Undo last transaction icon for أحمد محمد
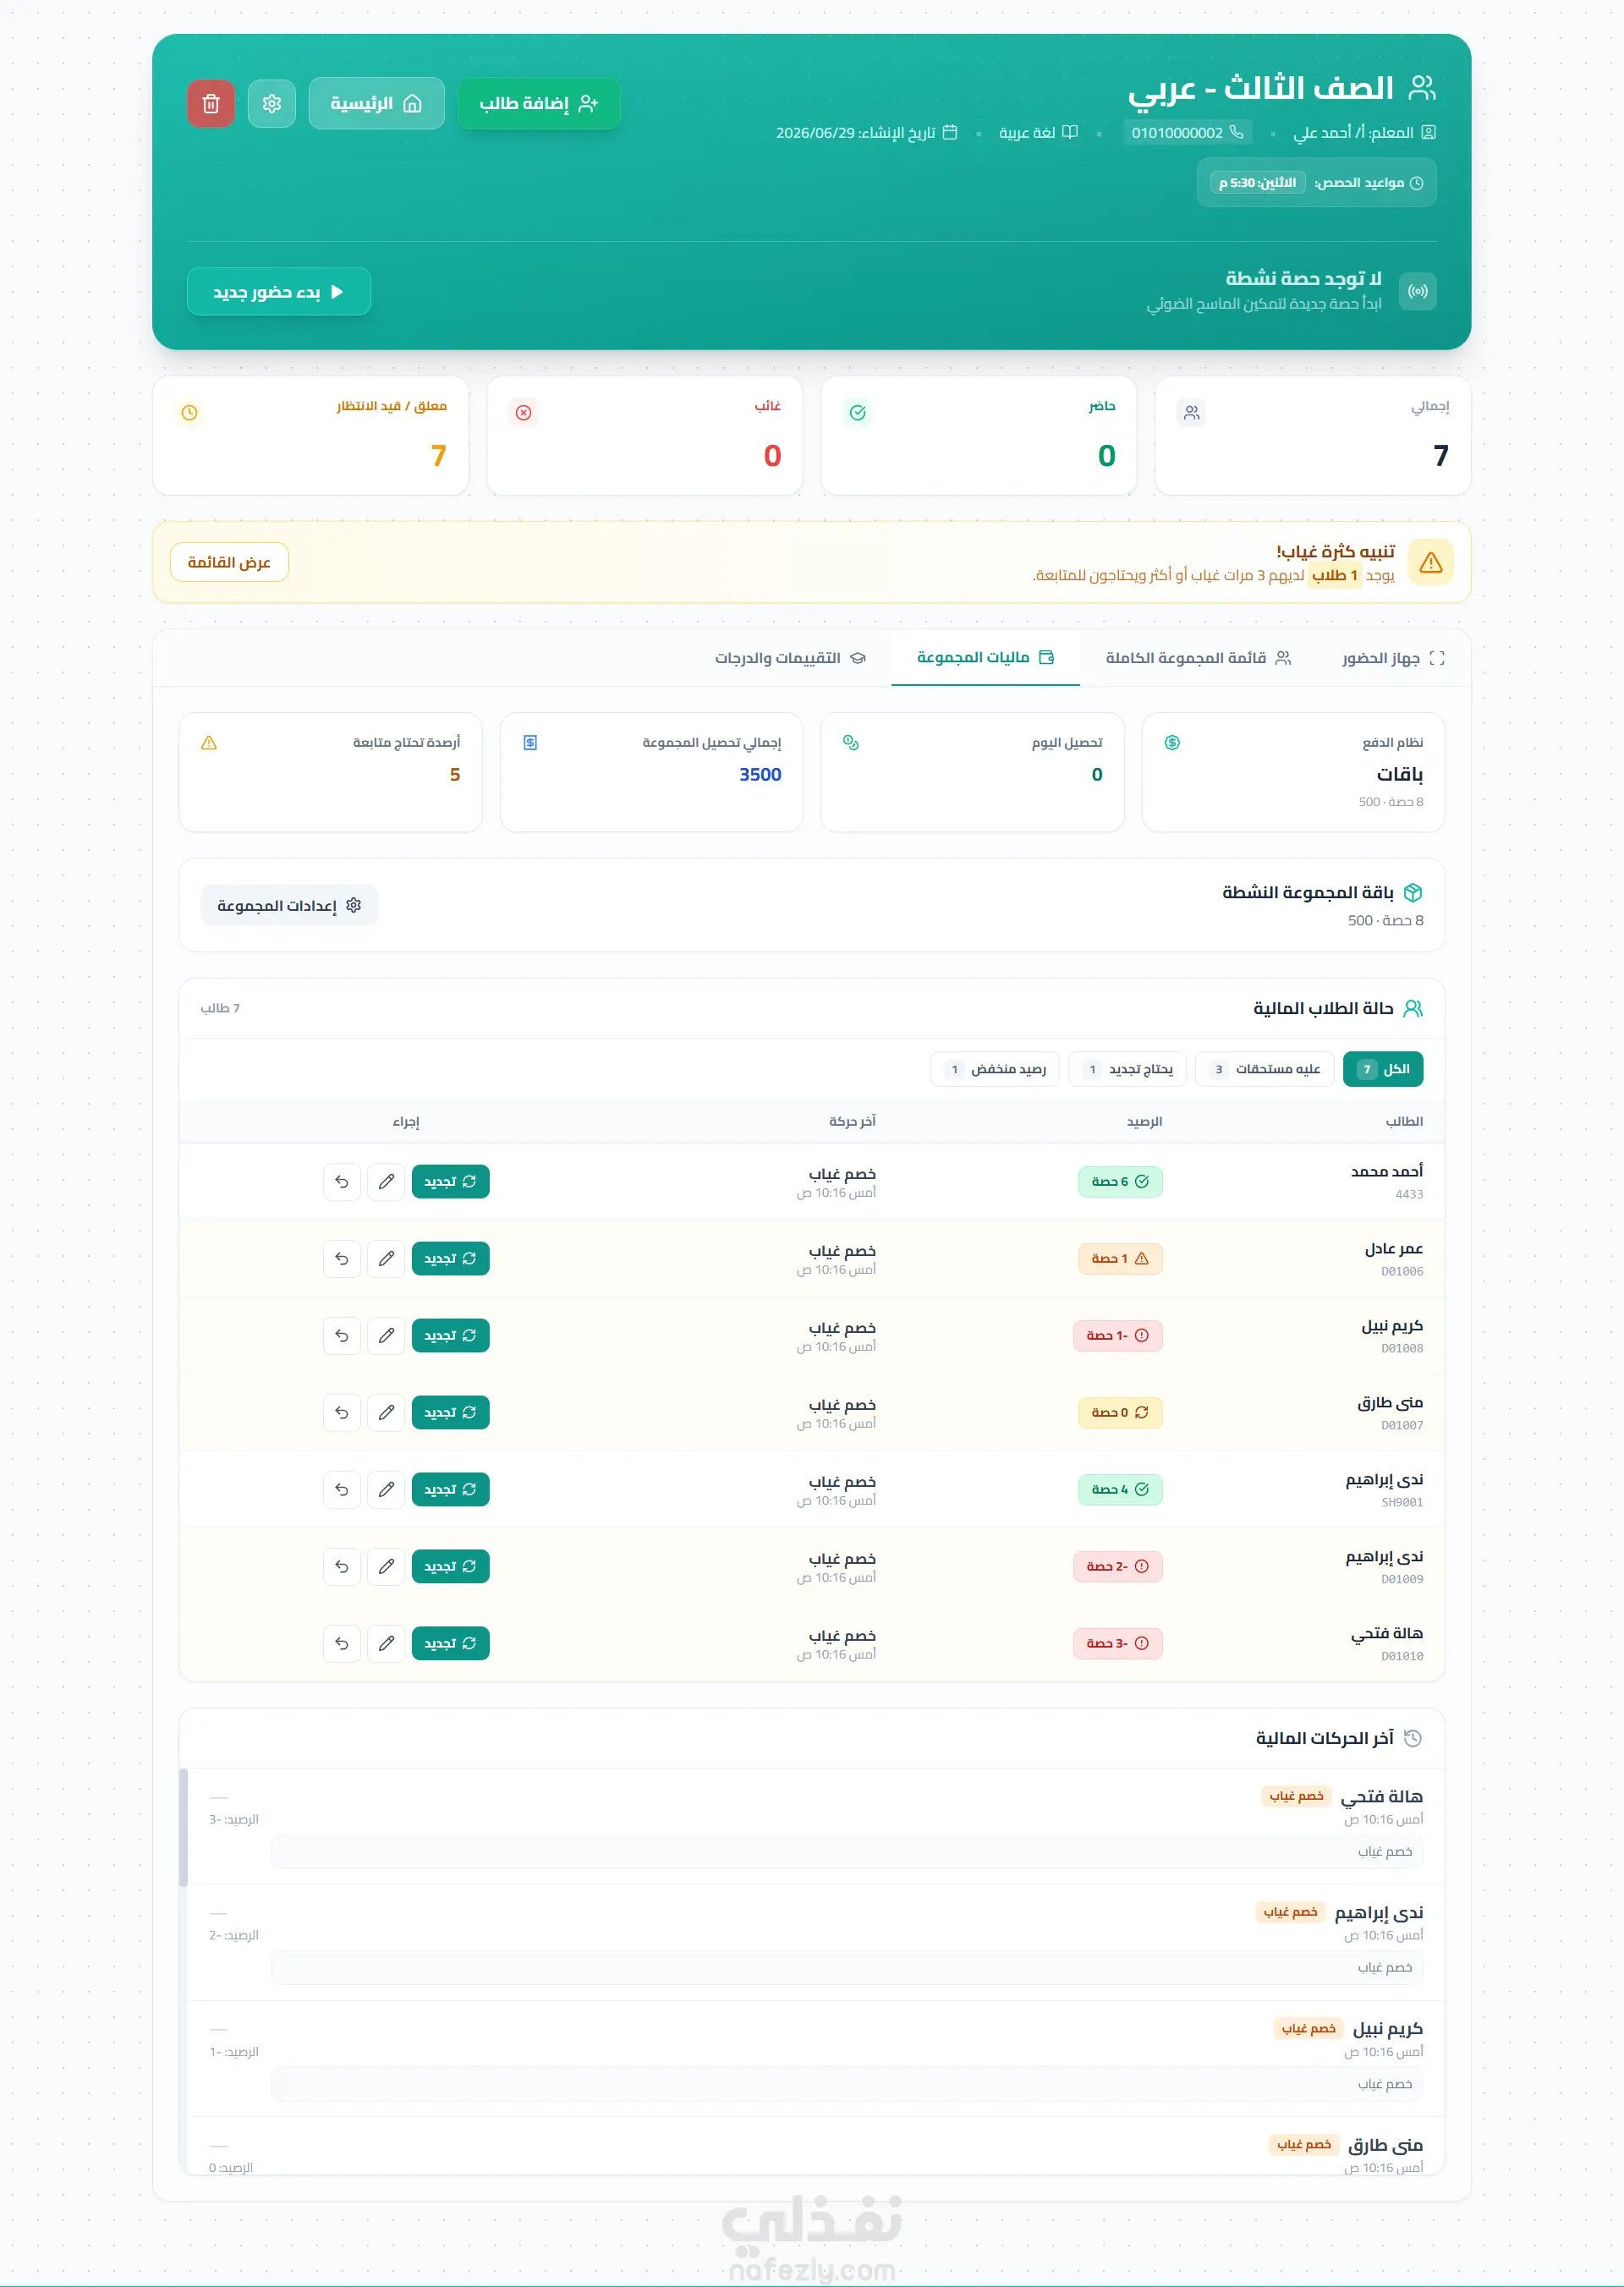Screen dimensions: 1624x2287 point(342,1182)
